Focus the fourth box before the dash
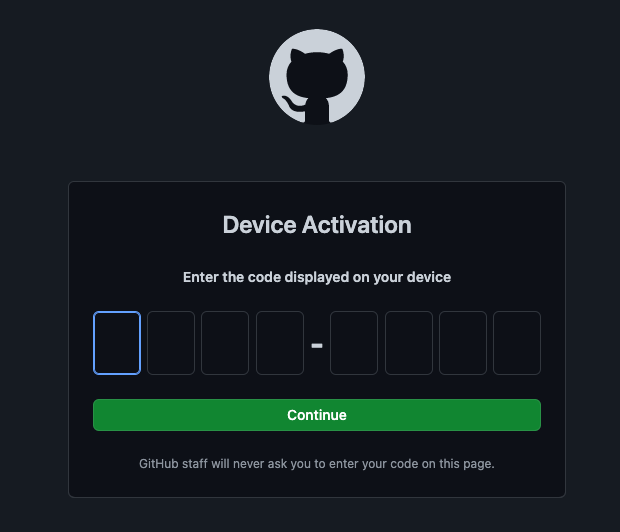The height and width of the screenshot is (532, 620). [x=280, y=343]
